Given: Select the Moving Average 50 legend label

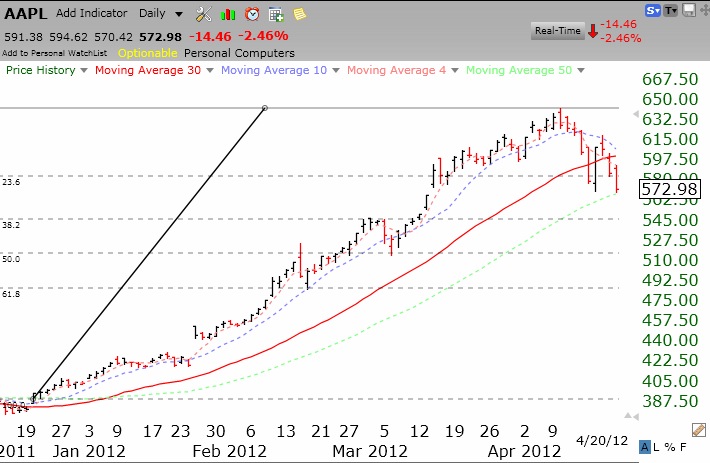Looking at the screenshot, I should point(519,70).
